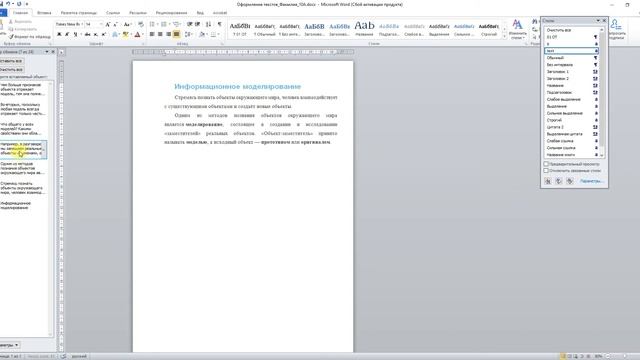Click Paste All button in clipboard pane

pos(11,61)
